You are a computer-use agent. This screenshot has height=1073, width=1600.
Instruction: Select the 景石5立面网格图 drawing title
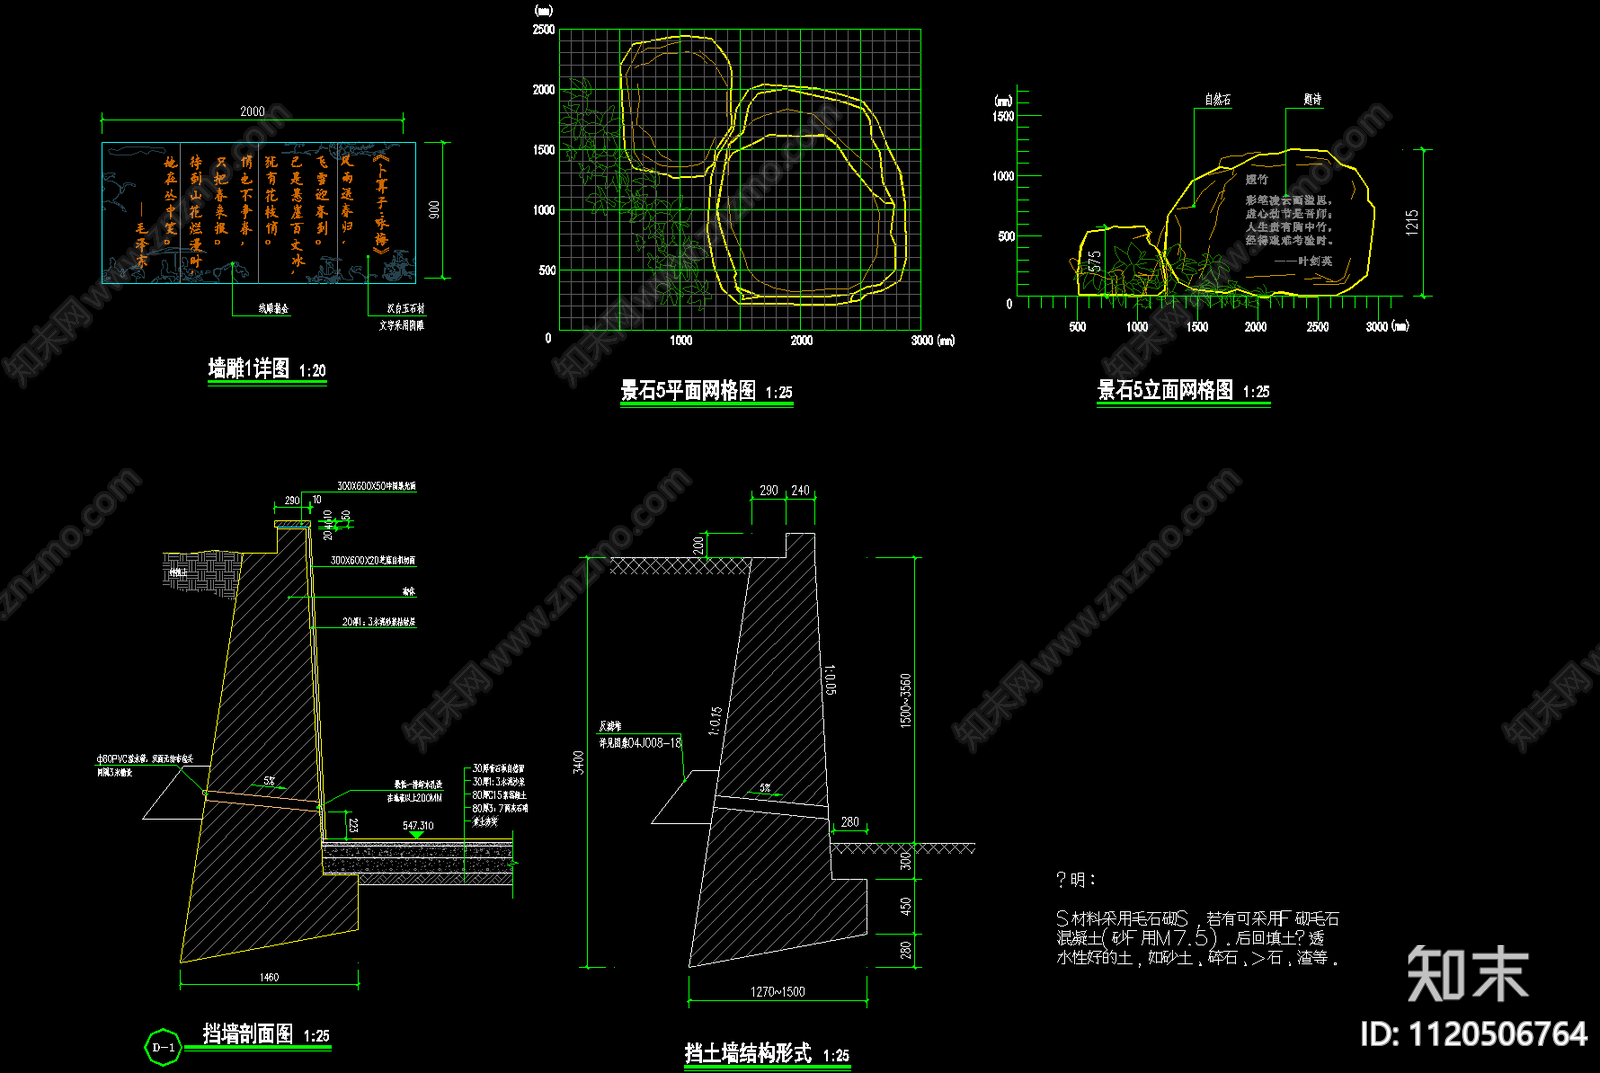pyautogui.click(x=1165, y=390)
